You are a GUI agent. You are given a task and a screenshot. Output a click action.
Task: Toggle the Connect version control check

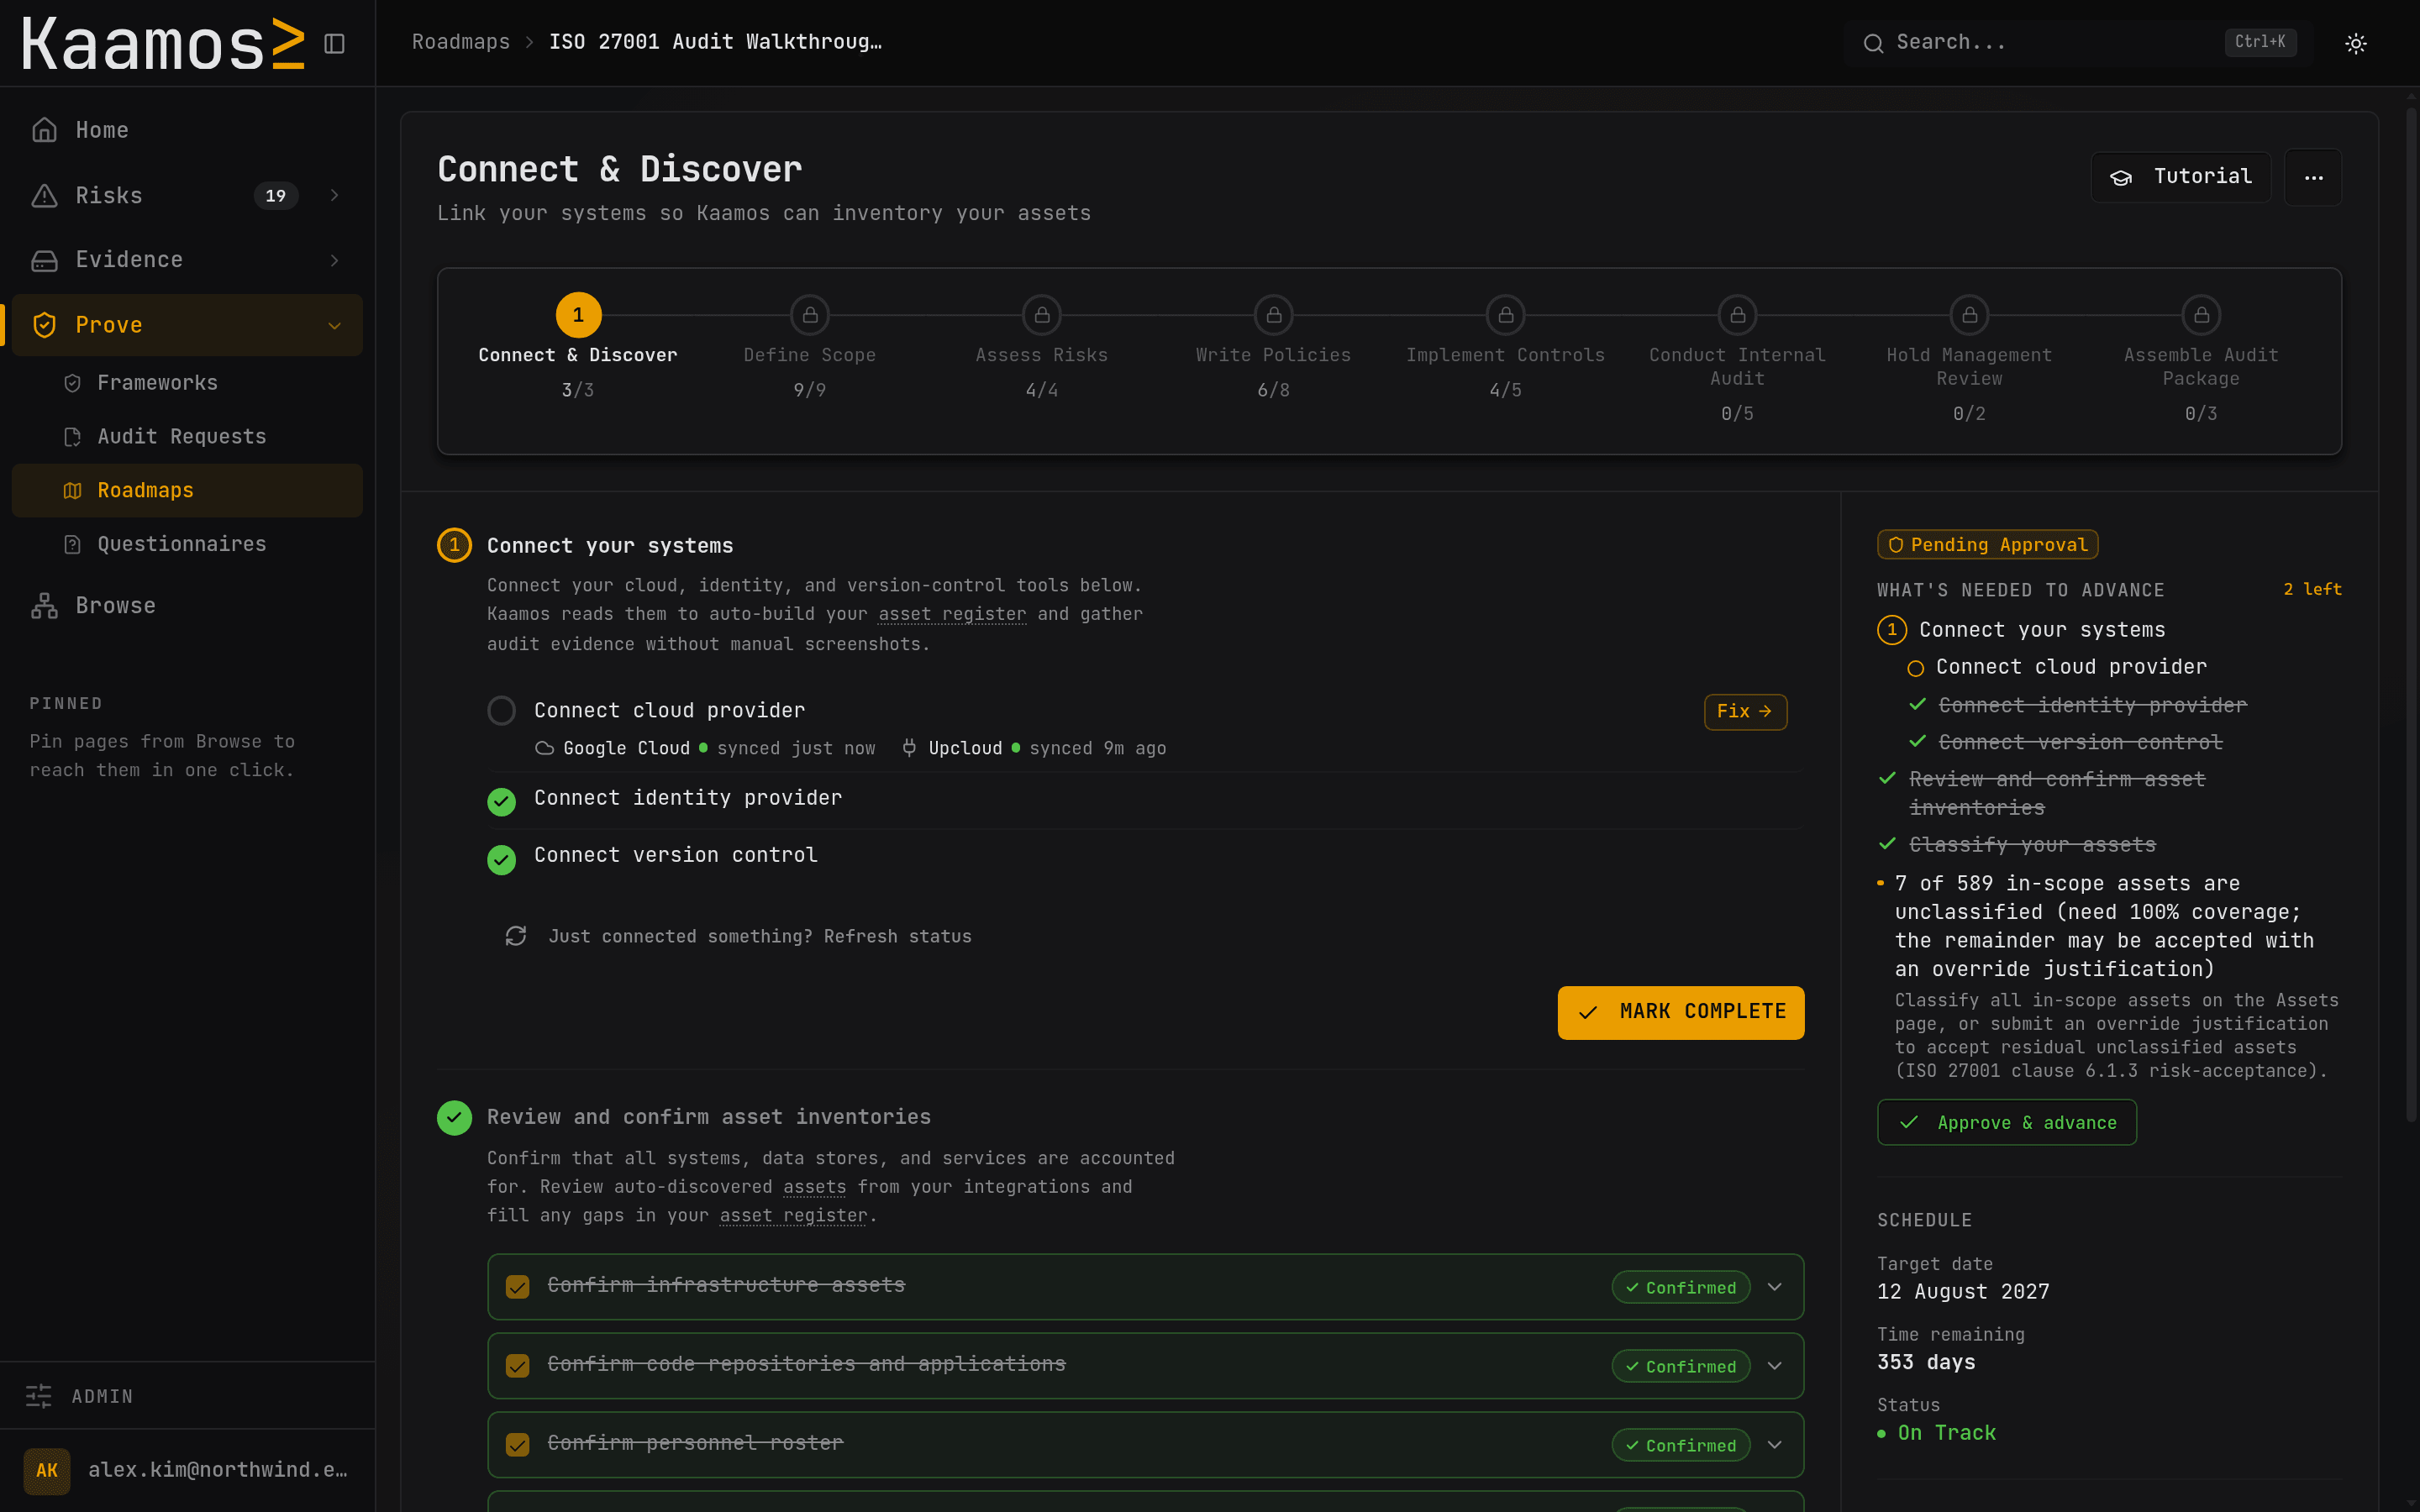(502, 860)
